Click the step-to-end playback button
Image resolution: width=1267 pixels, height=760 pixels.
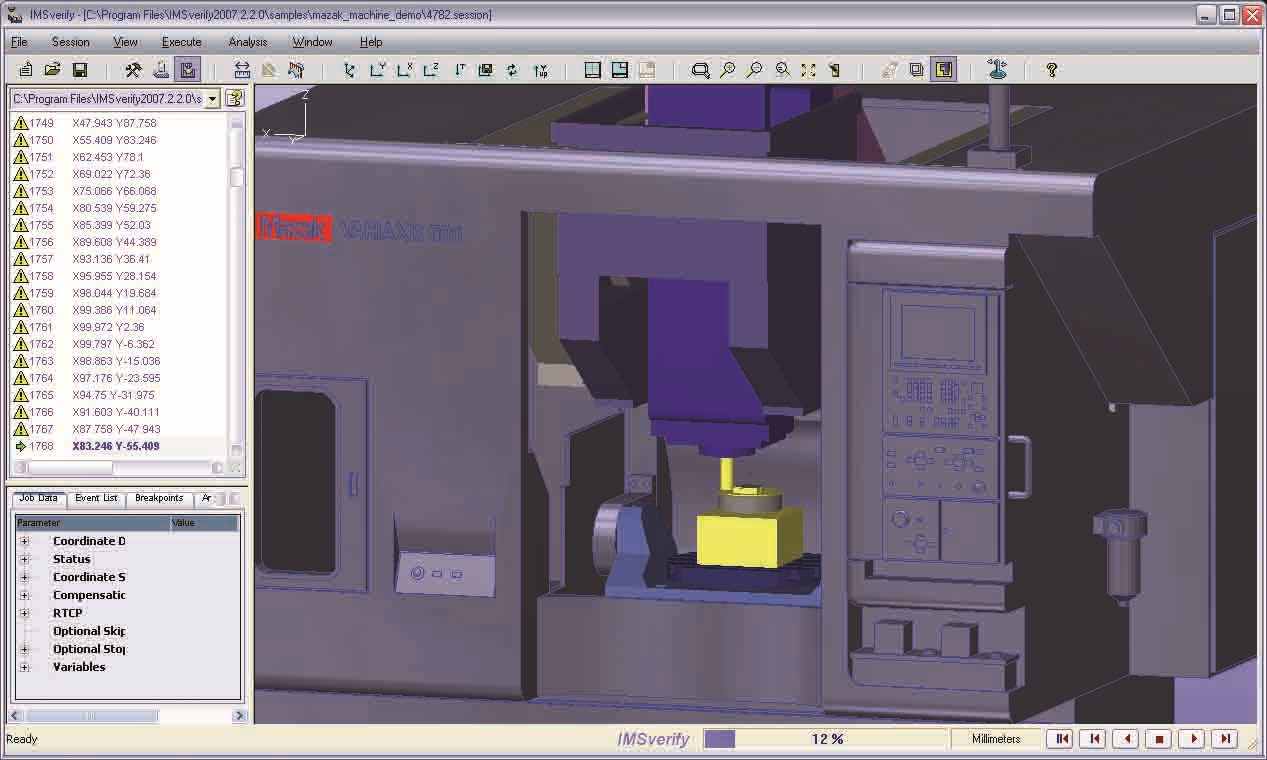(1225, 739)
